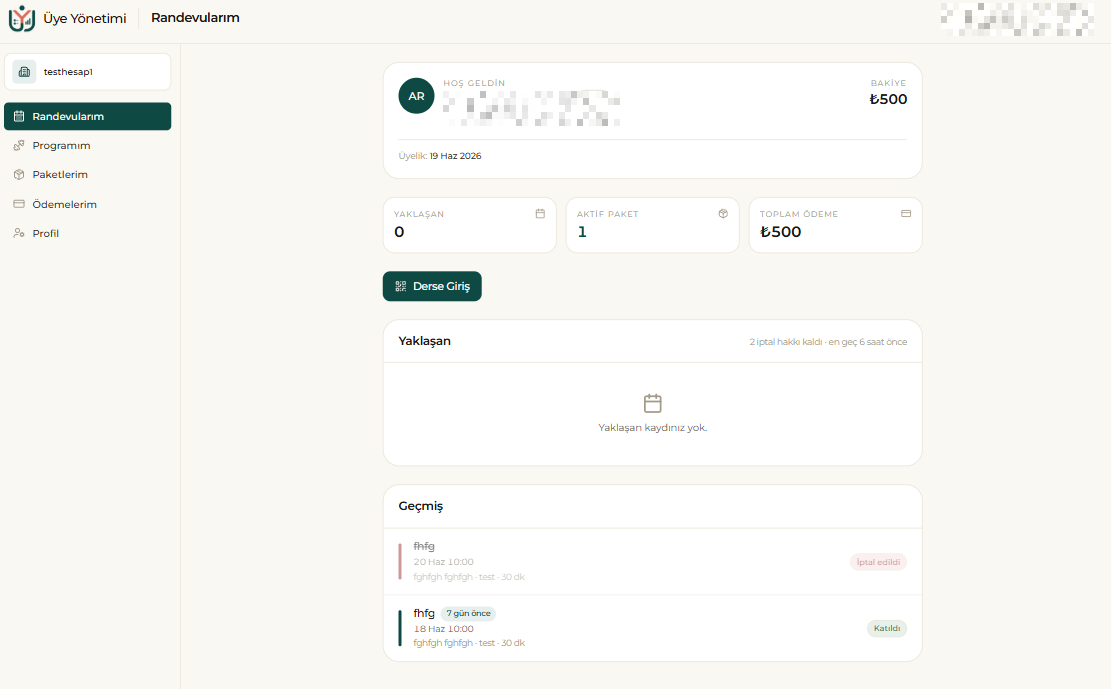
Task: Click the AR avatar circle
Action: [417, 96]
